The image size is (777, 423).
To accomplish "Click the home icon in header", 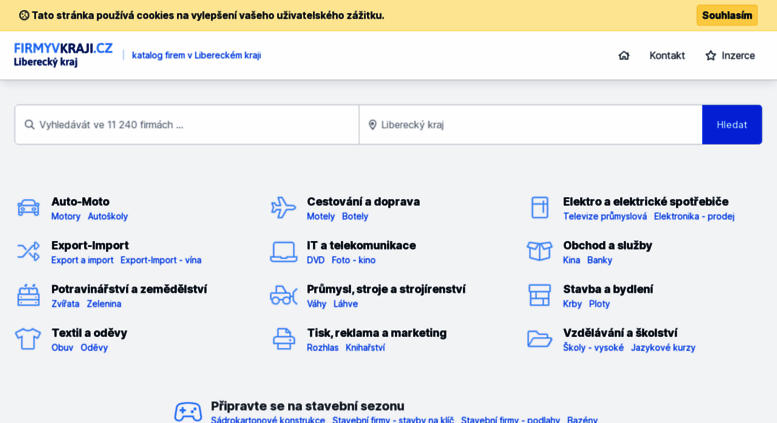I will 624,55.
